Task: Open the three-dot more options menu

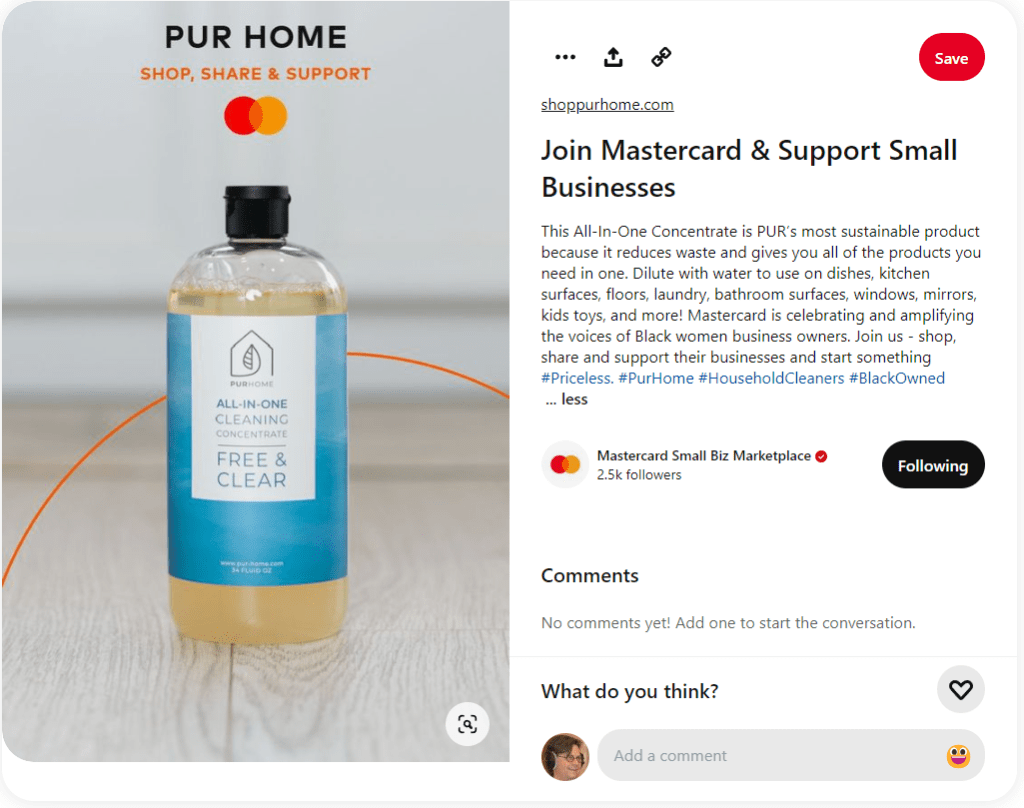Action: tap(565, 57)
